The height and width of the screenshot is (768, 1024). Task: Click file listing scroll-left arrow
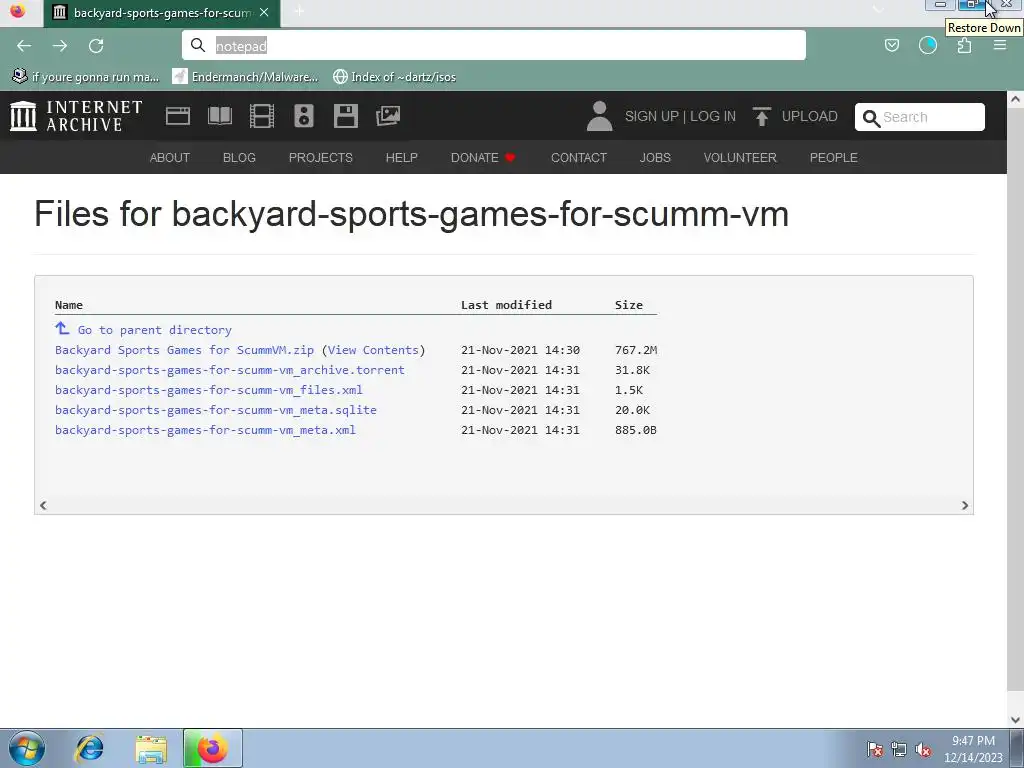[x=43, y=505]
